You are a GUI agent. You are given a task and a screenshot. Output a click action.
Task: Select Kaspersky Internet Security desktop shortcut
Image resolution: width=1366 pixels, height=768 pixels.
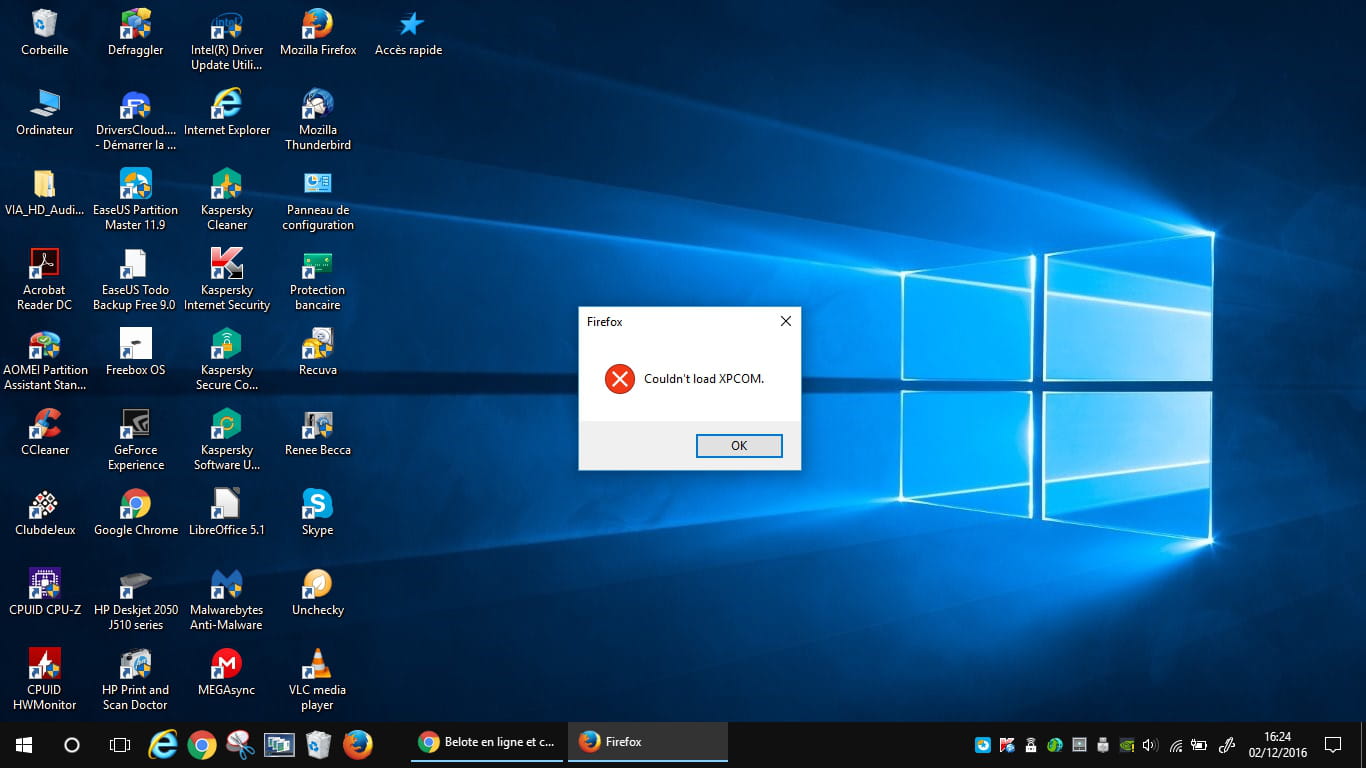pyautogui.click(x=227, y=281)
